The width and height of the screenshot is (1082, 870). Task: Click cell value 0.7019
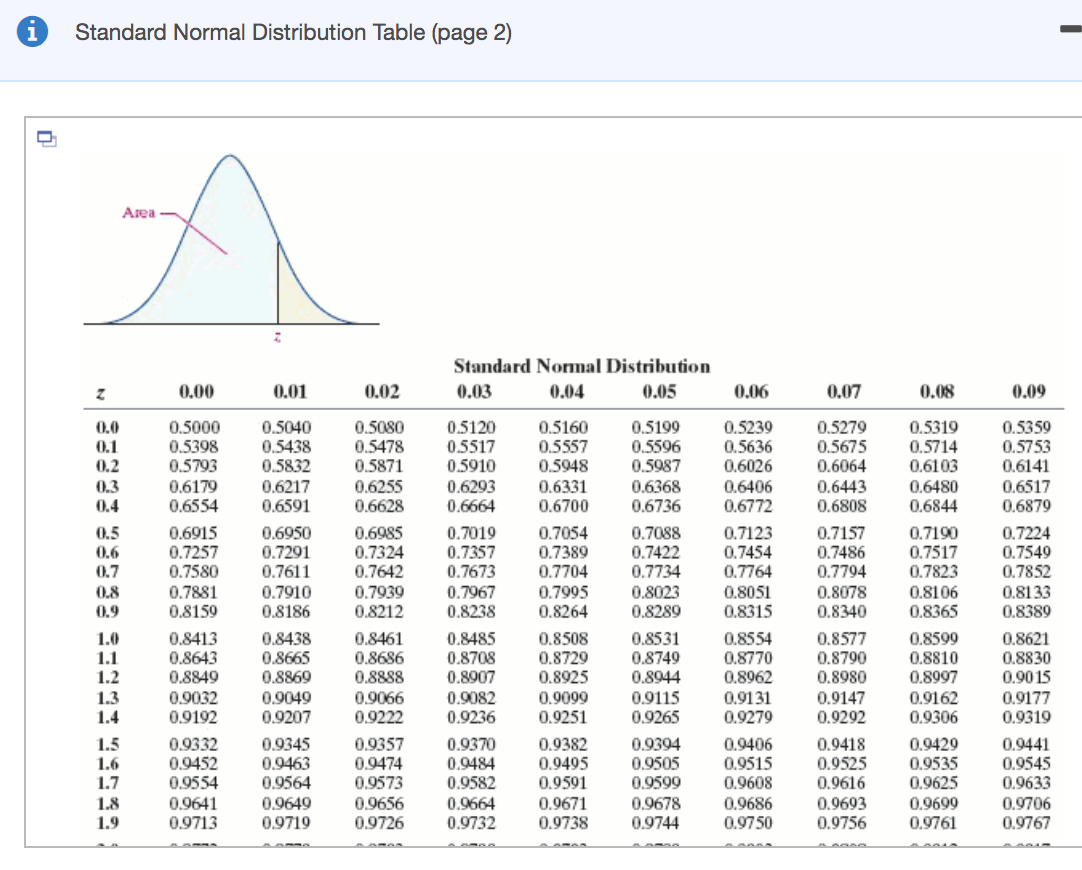coord(471,533)
